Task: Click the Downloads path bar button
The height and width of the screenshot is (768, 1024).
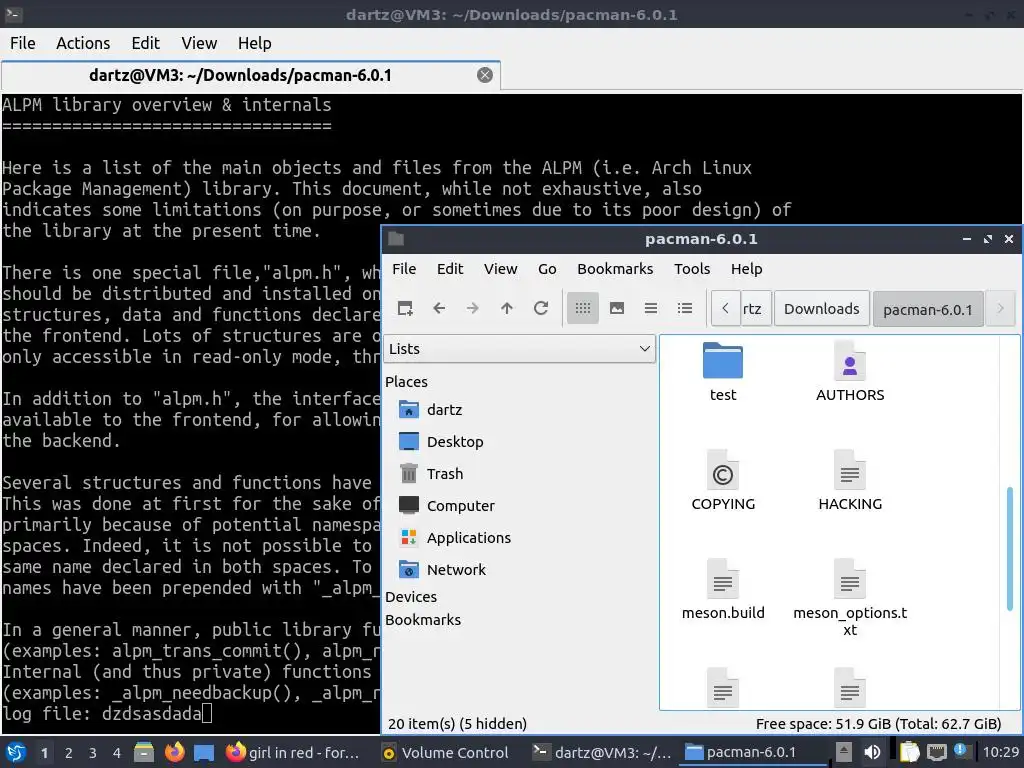Action: point(822,309)
